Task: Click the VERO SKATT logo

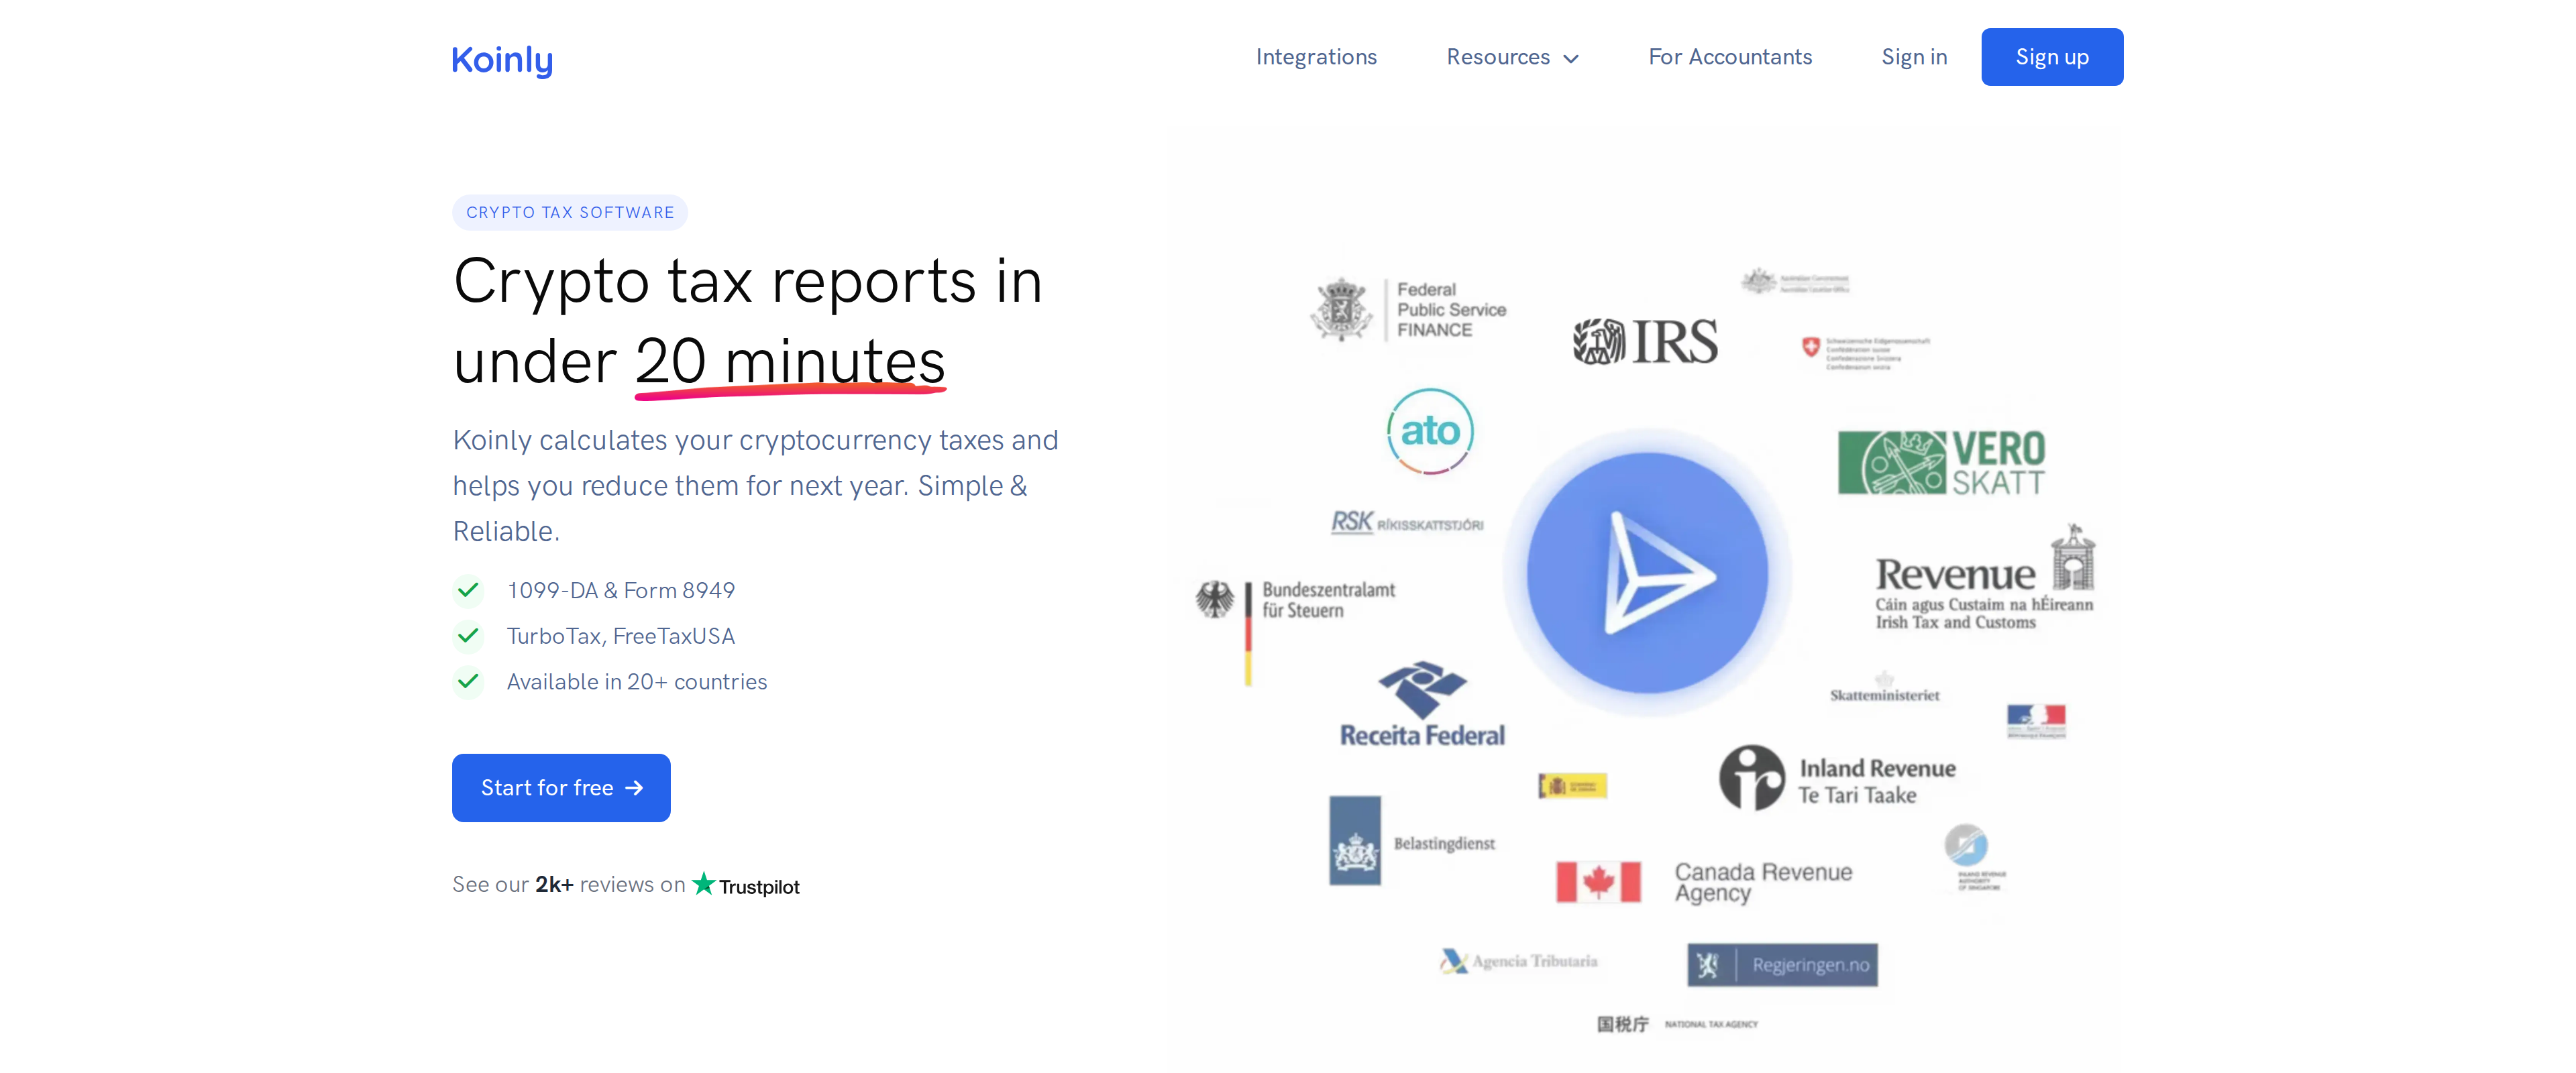Action: coord(1941,462)
